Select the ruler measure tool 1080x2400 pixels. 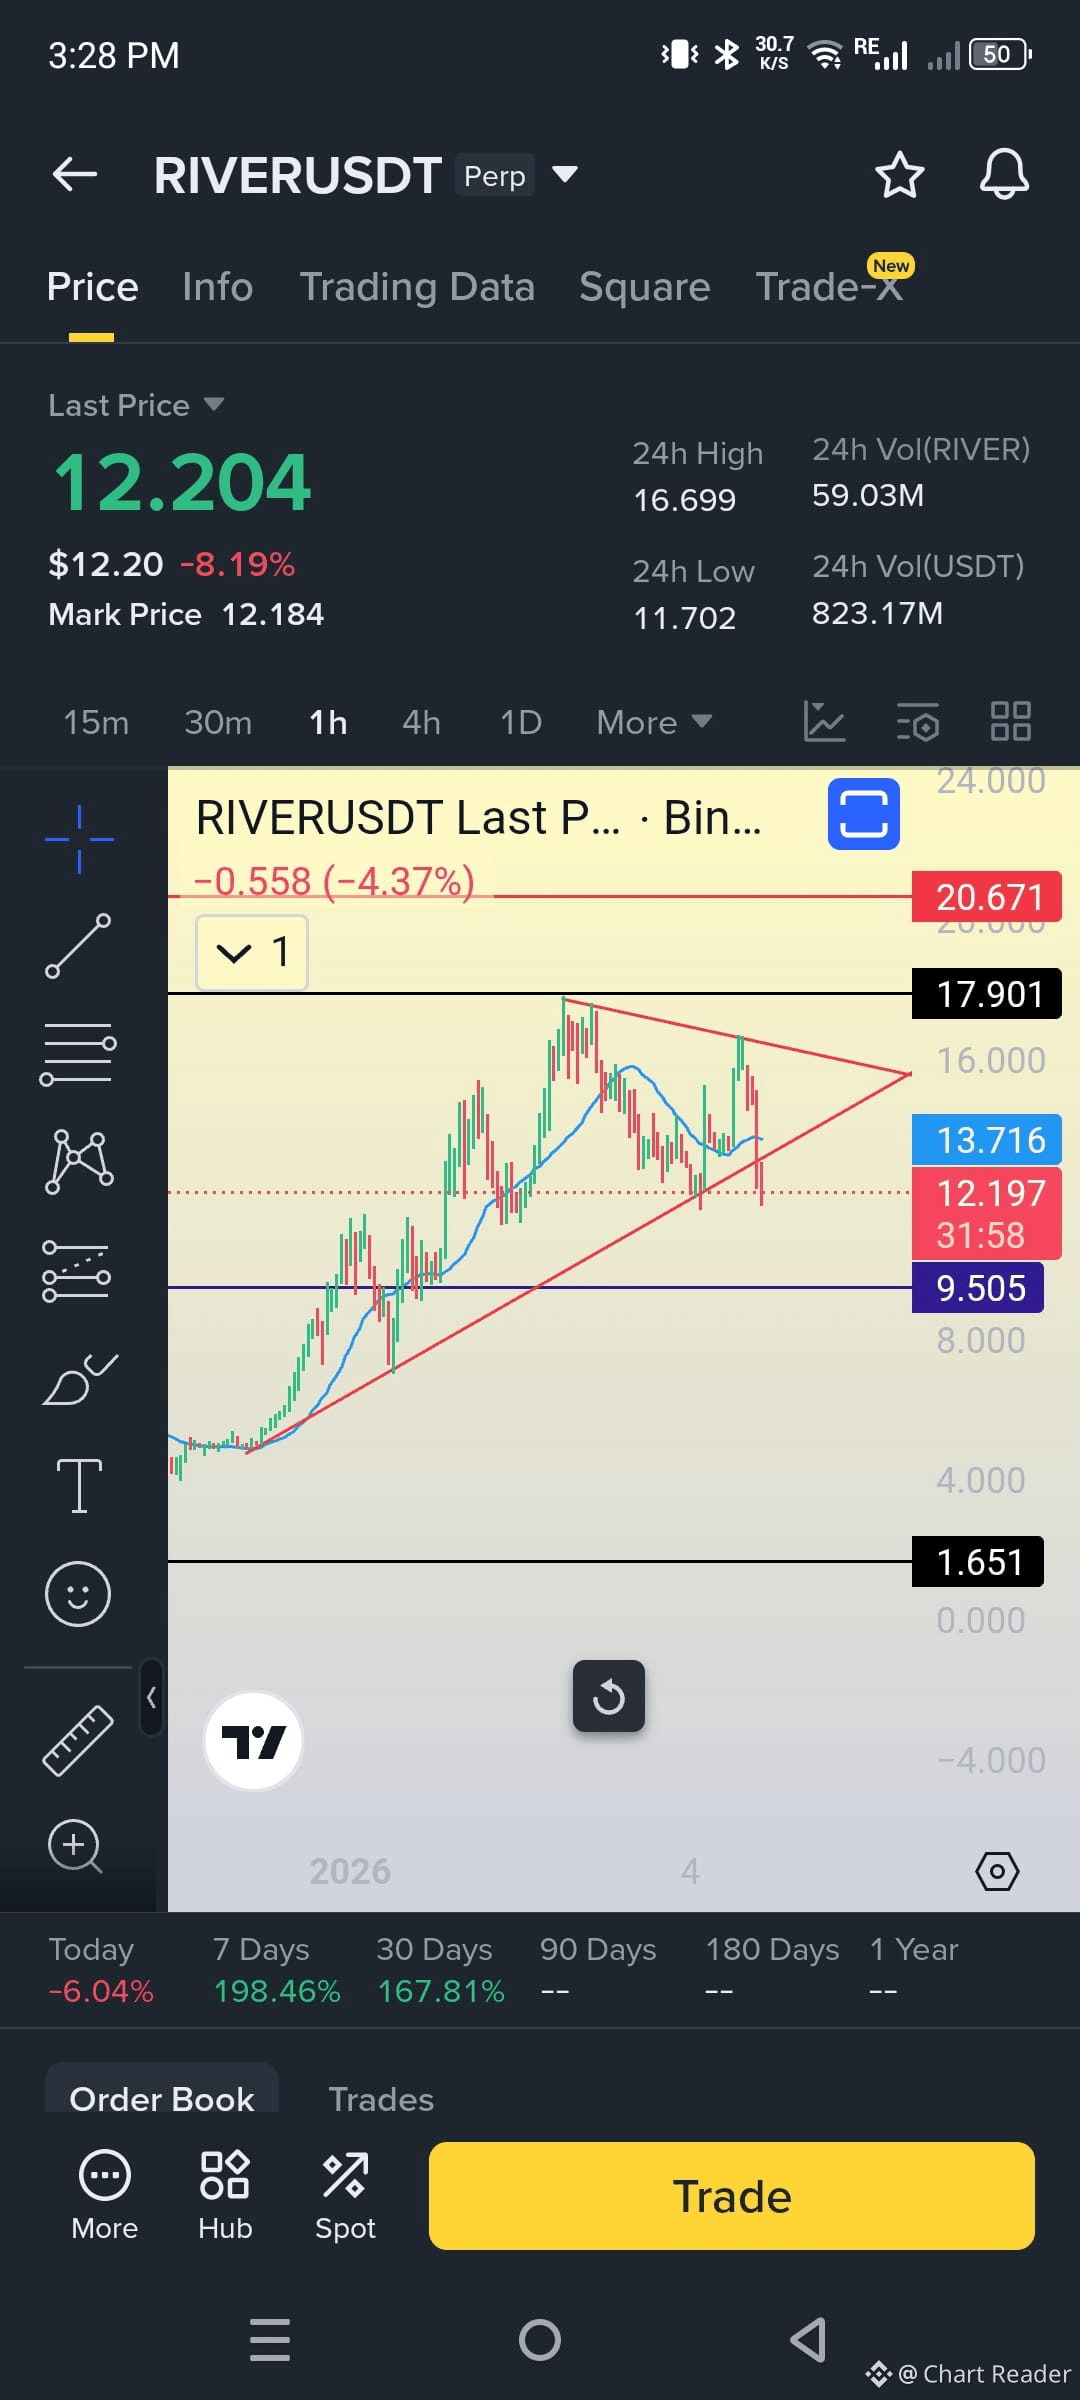78,1741
